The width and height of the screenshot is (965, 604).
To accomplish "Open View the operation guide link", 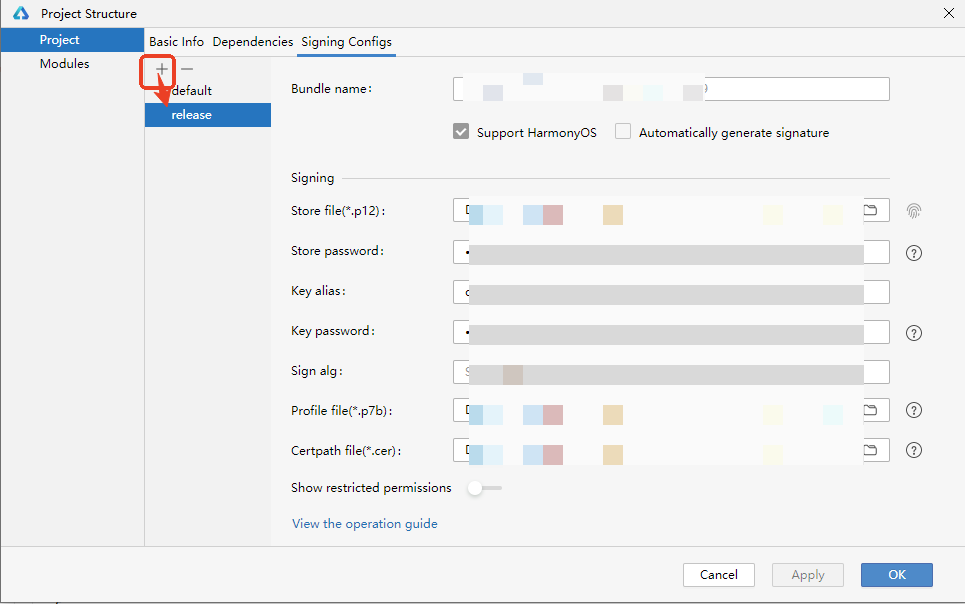I will click(x=364, y=524).
